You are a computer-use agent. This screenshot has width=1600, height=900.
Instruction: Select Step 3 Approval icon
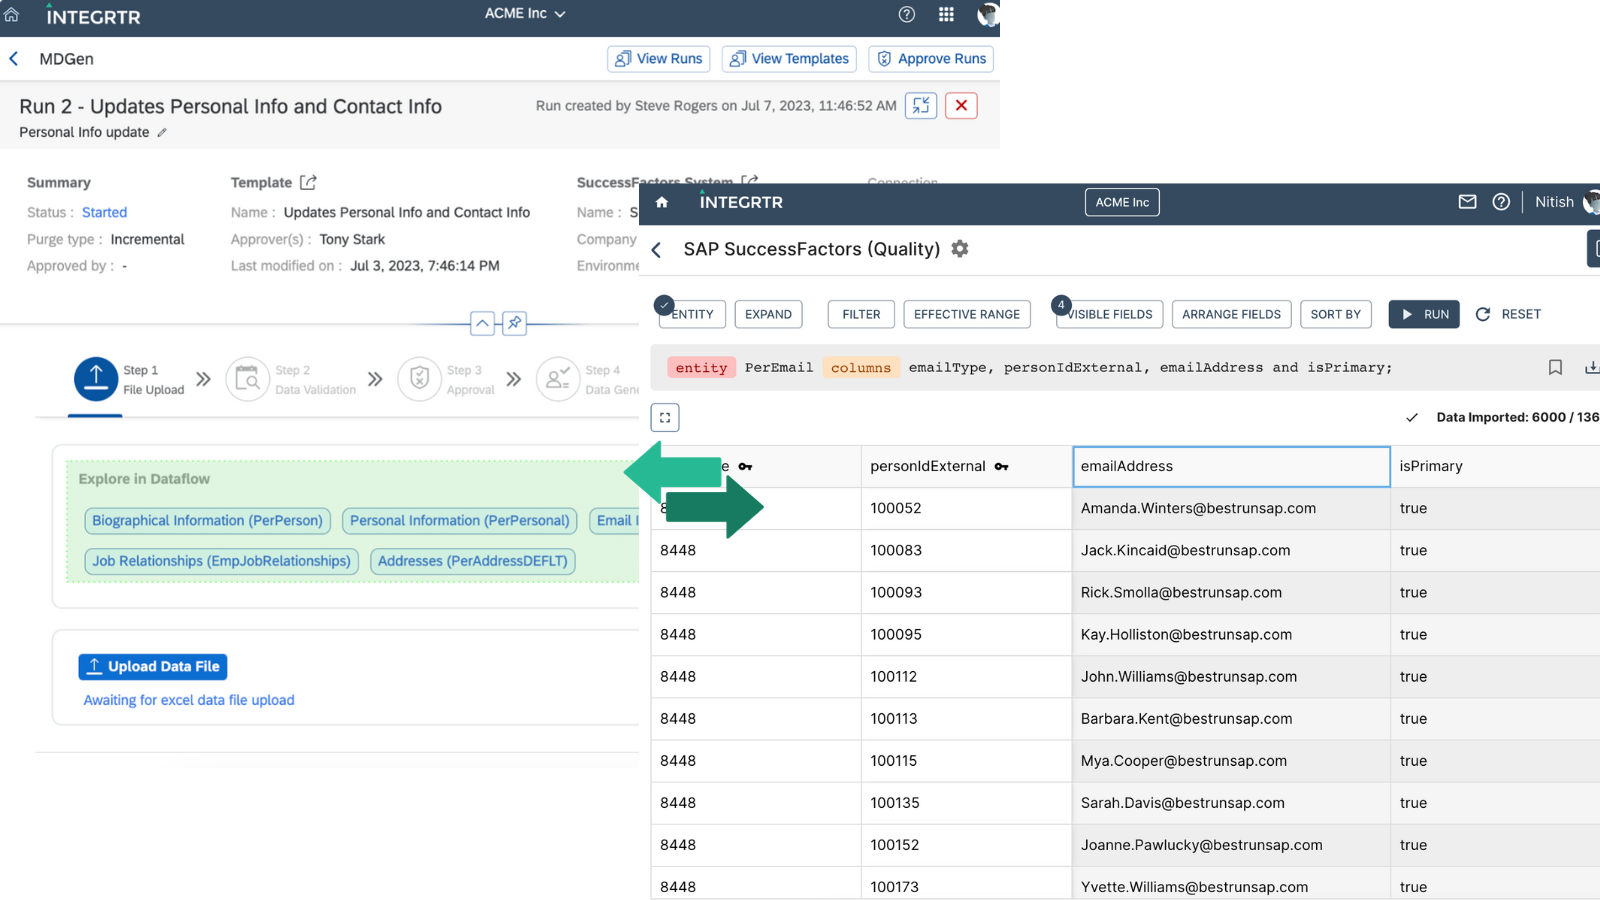click(419, 379)
